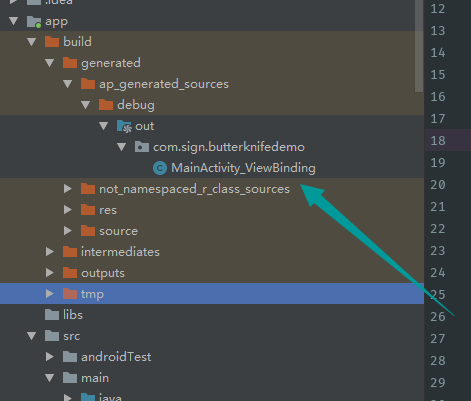Expand the outputs folder arrow
The width and height of the screenshot is (471, 401).
pyautogui.click(x=50, y=273)
